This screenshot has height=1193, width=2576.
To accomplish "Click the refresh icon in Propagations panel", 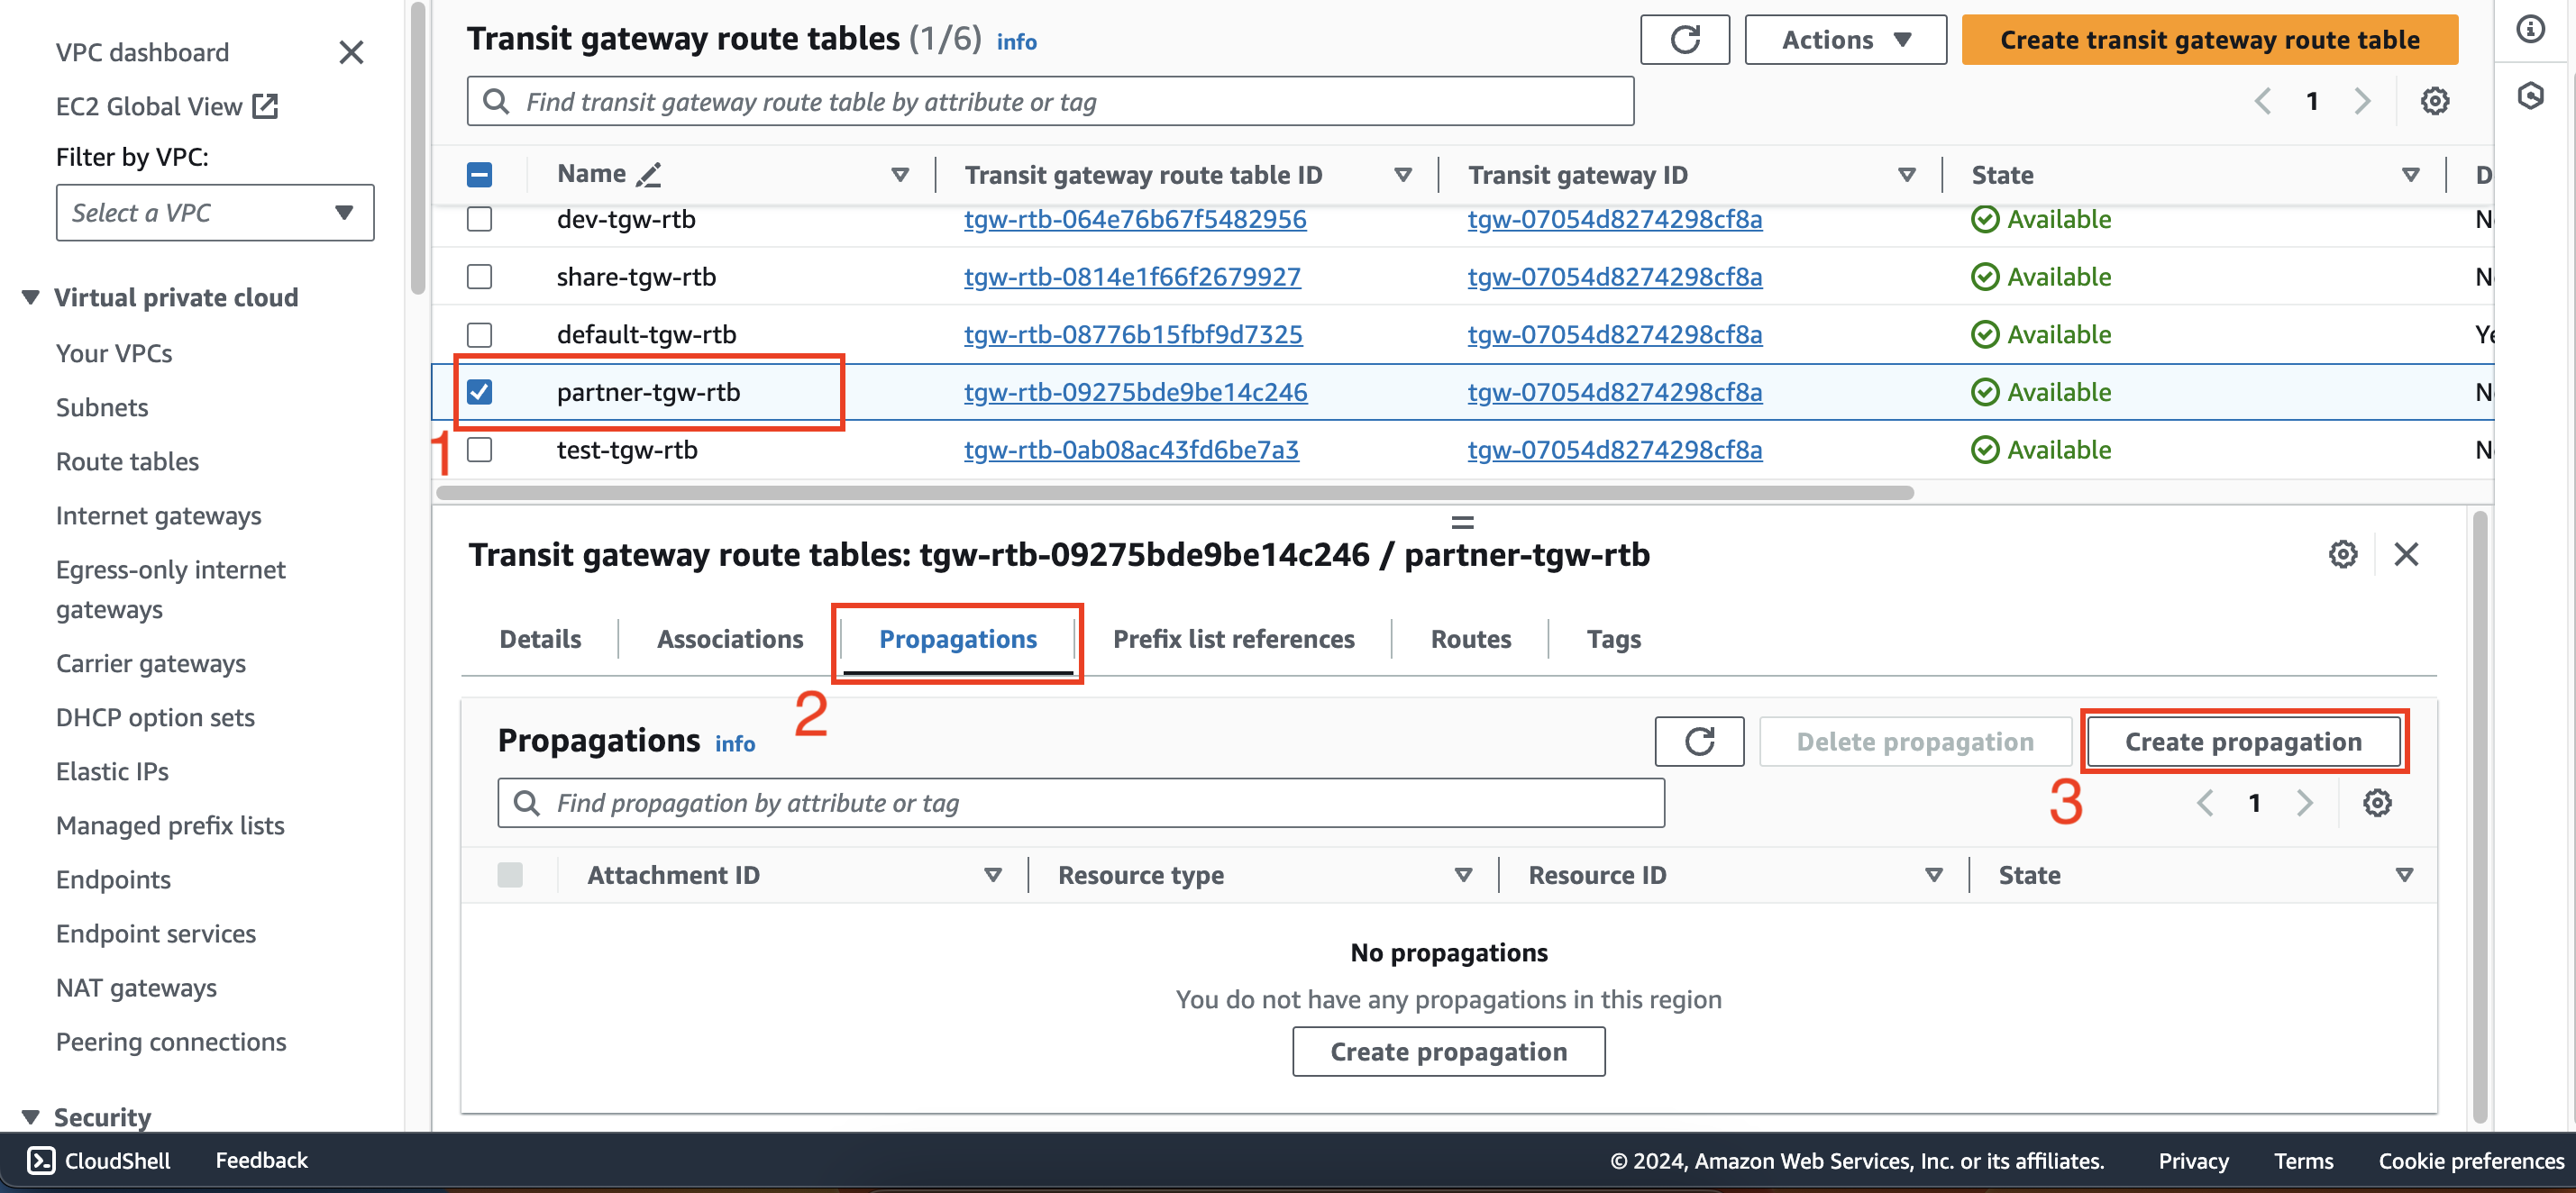I will coord(1700,740).
